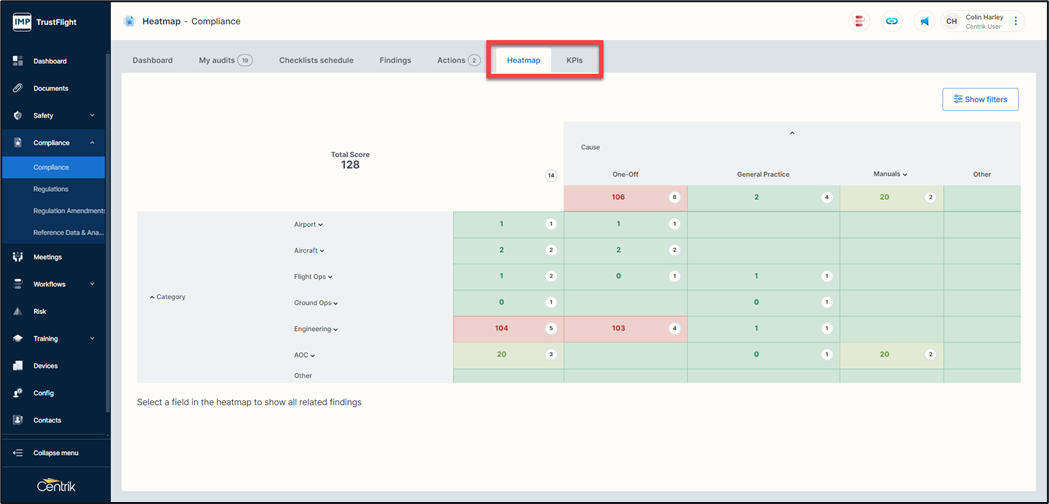Open the announcements megaphone icon
This screenshot has width=1049, height=504.
924,21
